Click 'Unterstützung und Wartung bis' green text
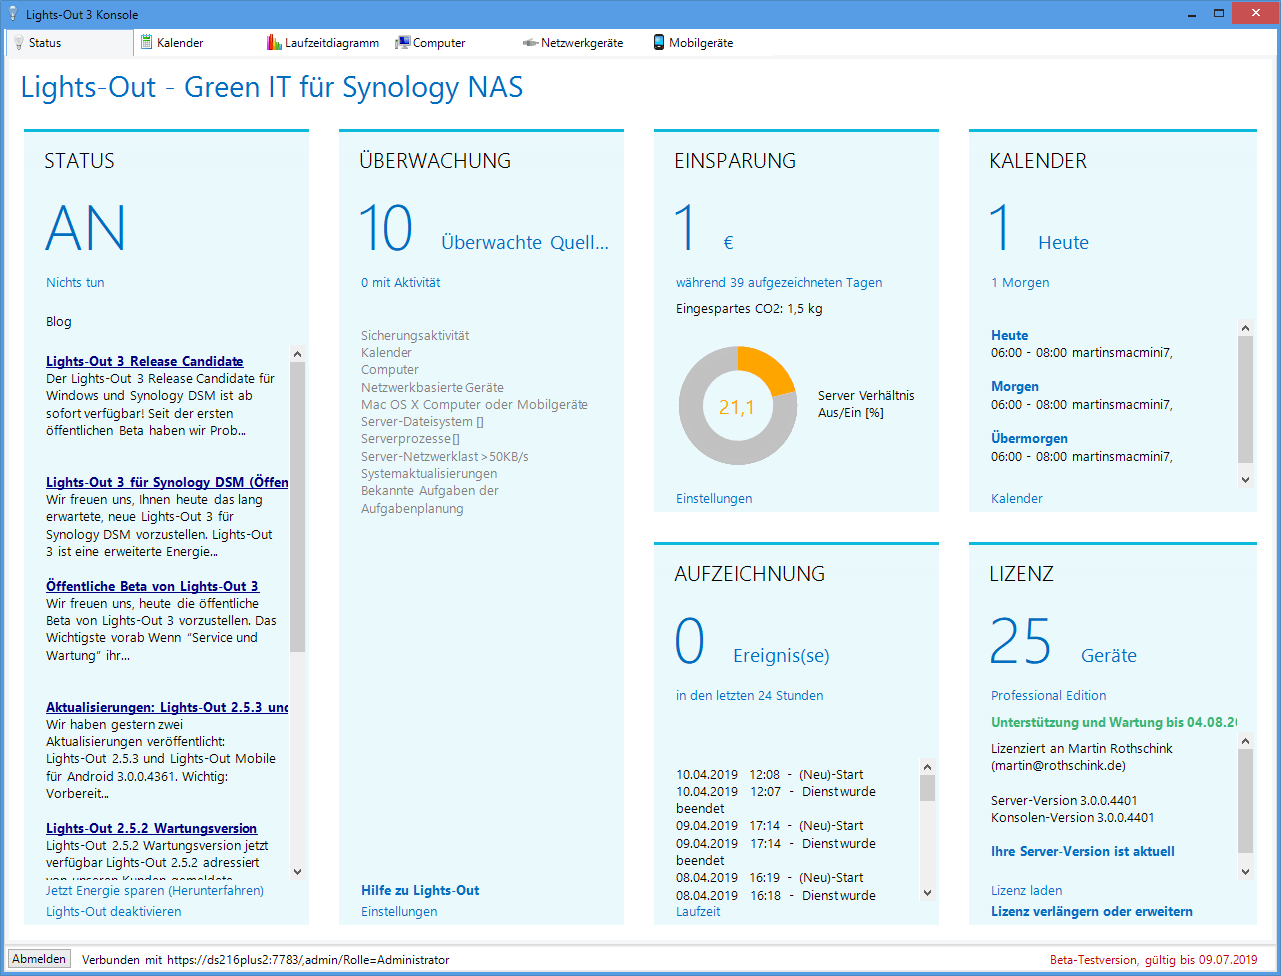Image resolution: width=1281 pixels, height=976 pixels. [x=1114, y=723]
